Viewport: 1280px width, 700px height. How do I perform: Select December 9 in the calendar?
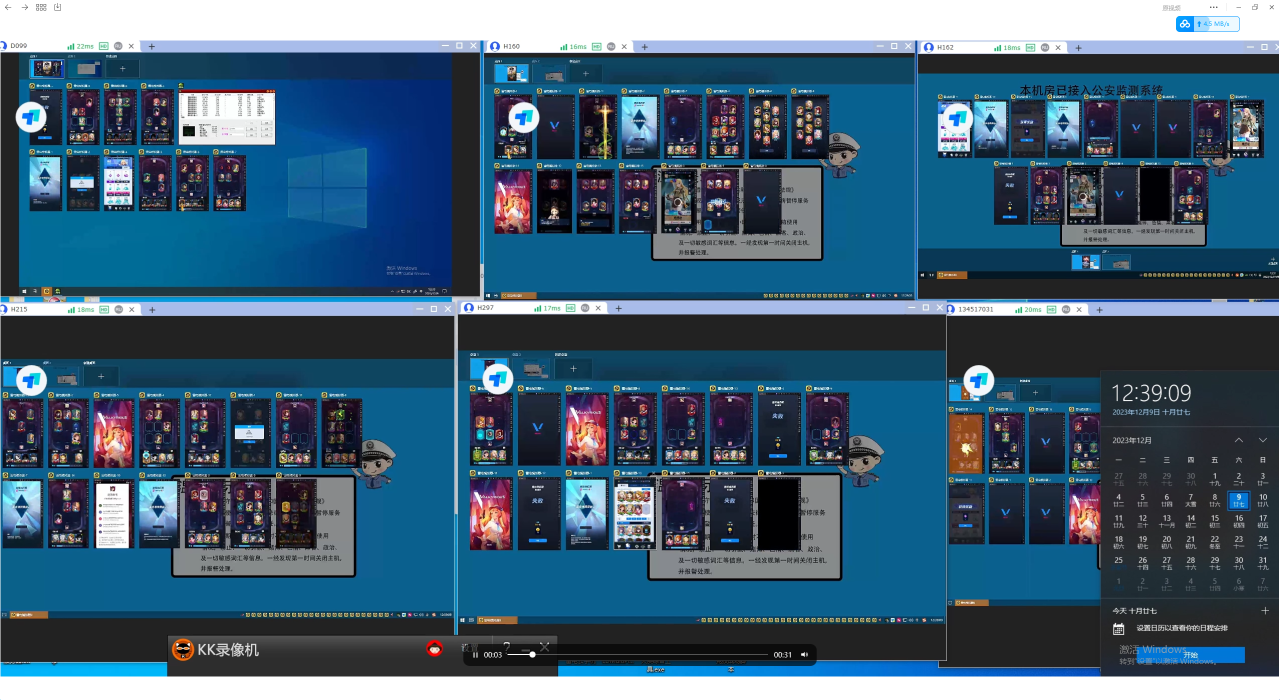click(x=1239, y=500)
